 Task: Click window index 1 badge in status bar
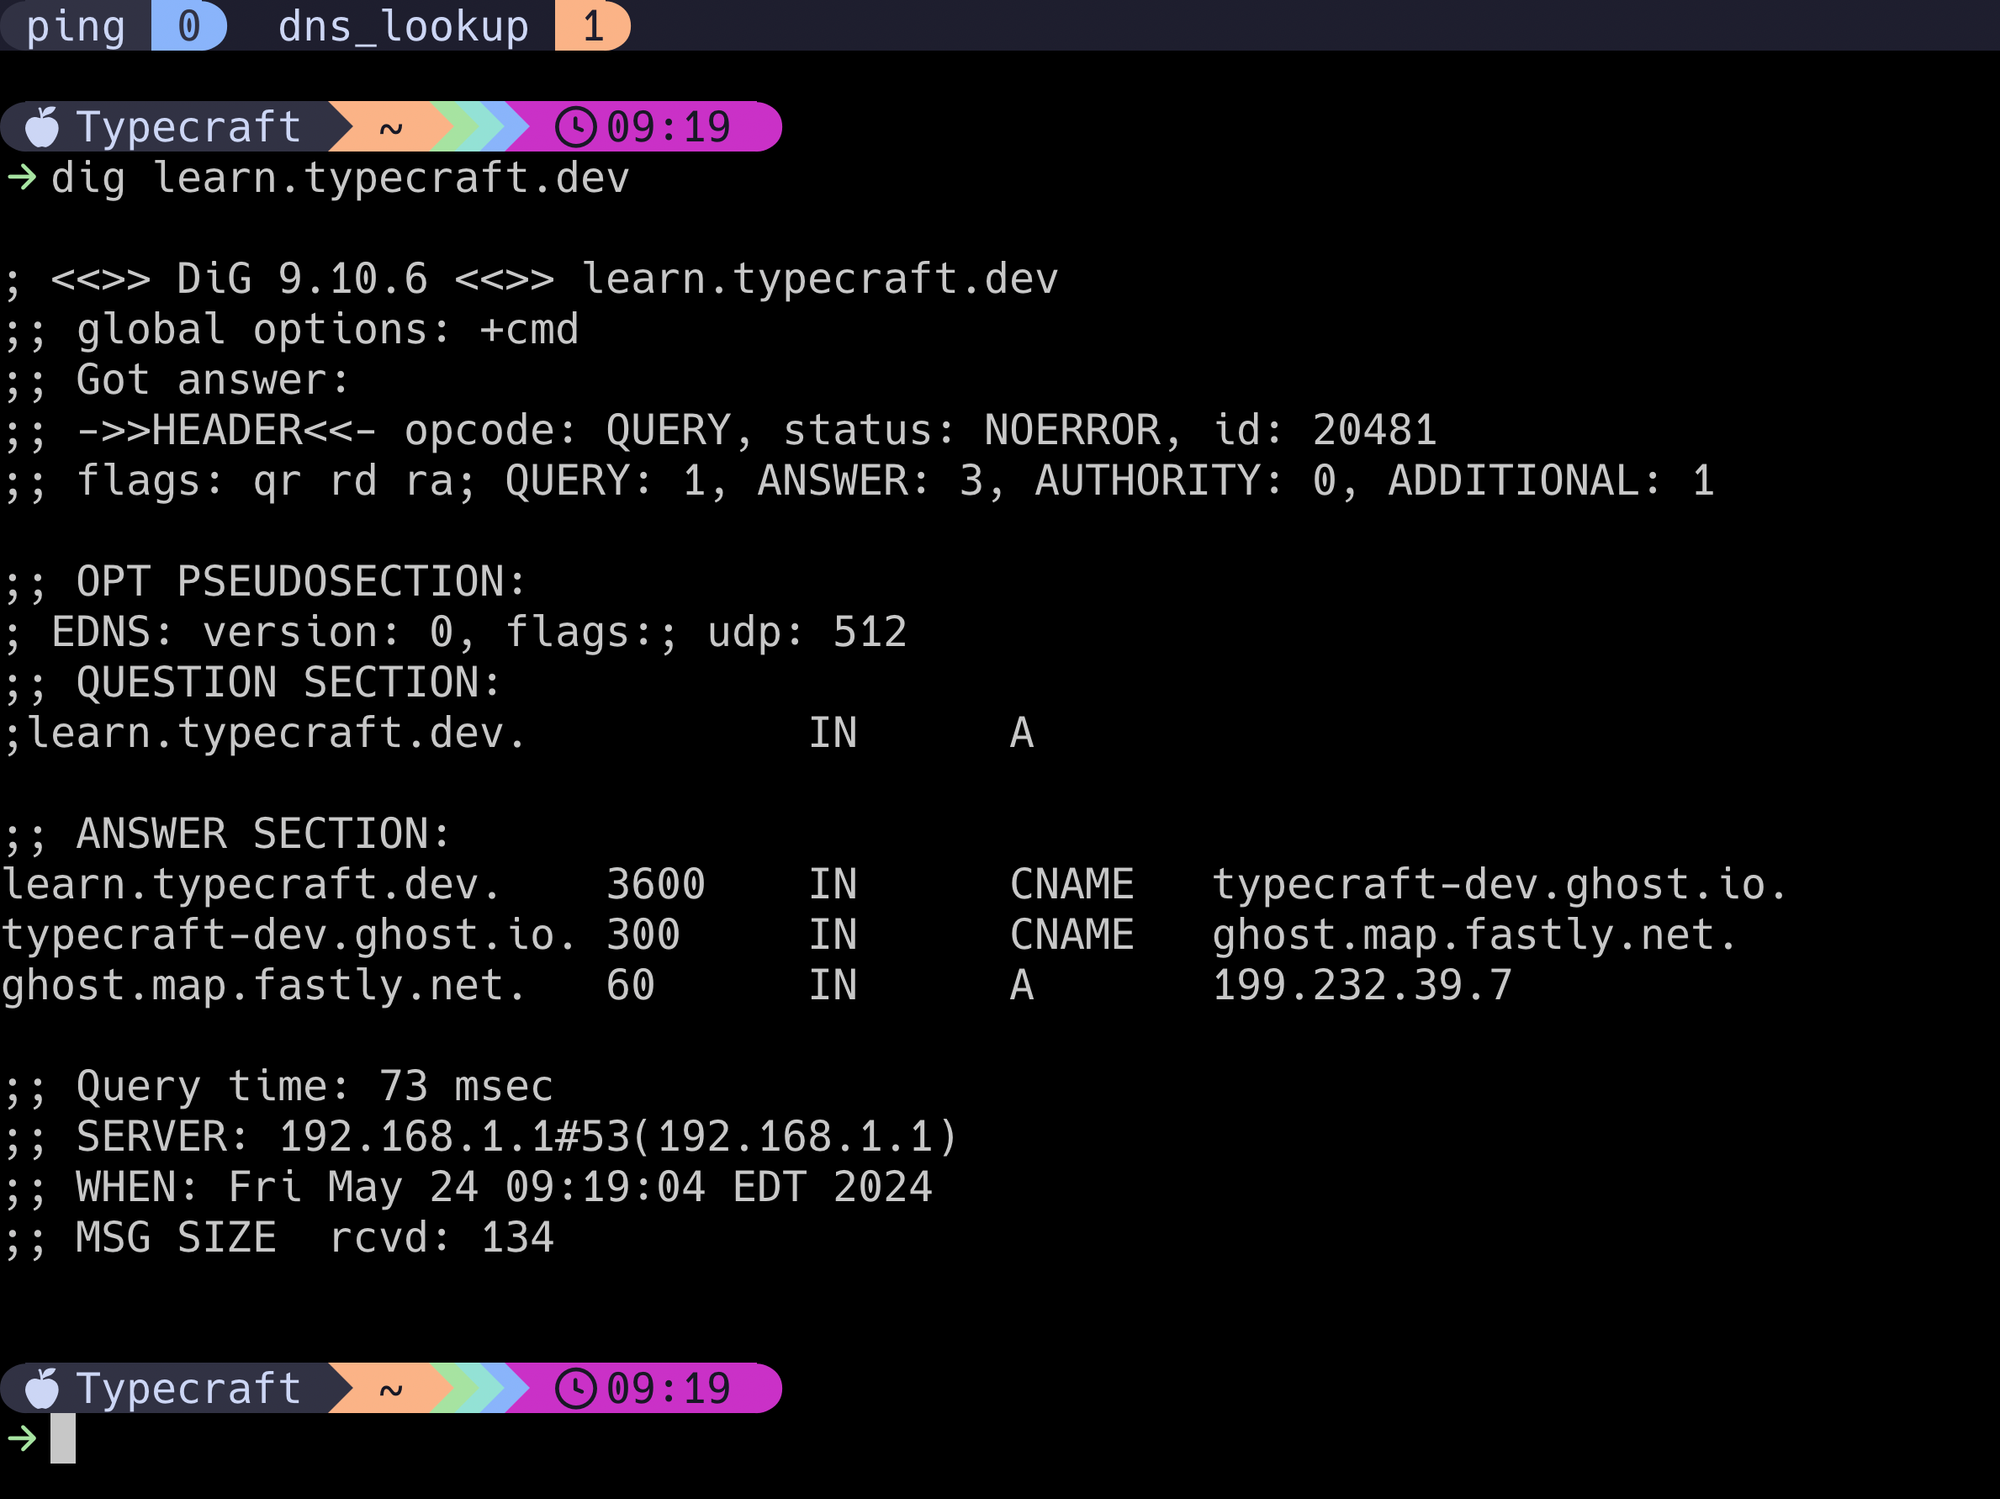[593, 25]
